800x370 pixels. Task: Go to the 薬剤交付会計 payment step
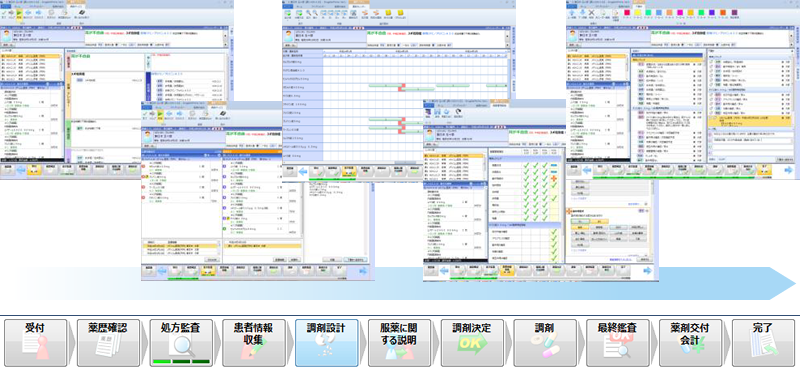[690, 343]
